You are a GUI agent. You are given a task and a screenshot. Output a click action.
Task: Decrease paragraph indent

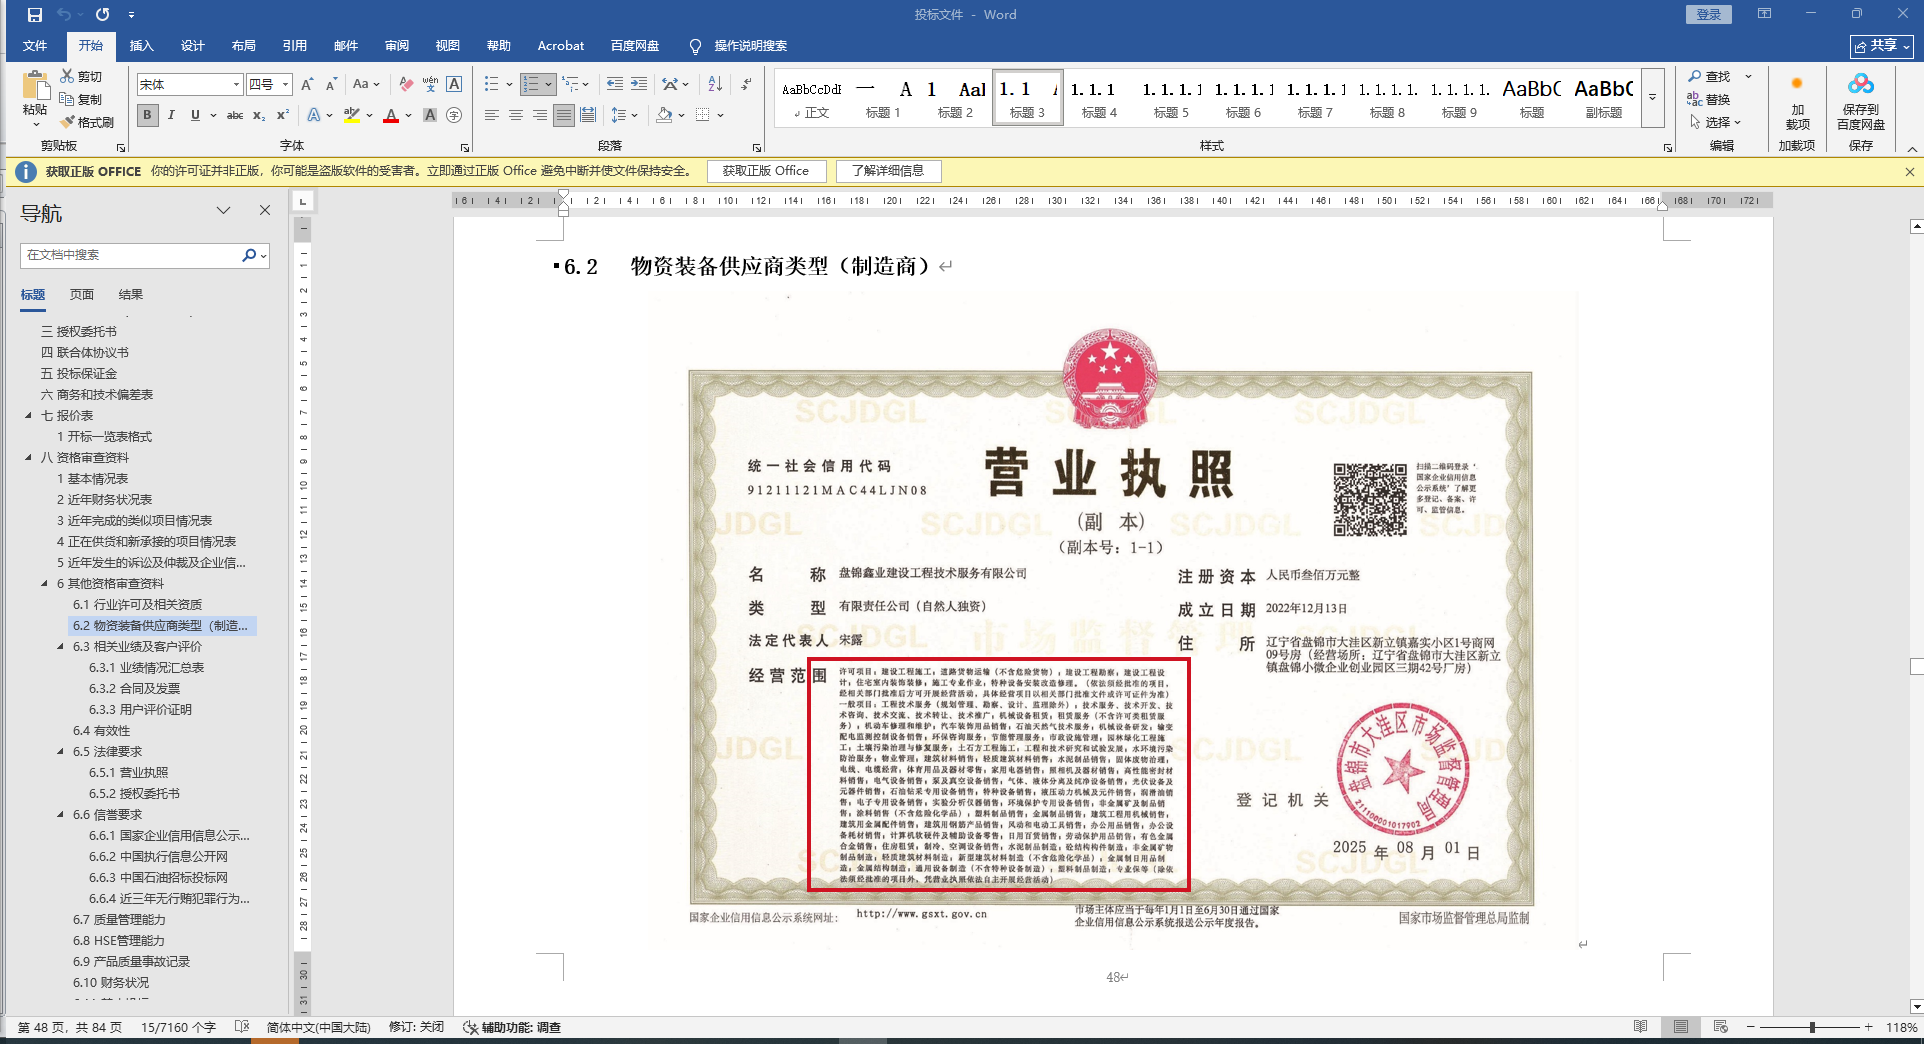(614, 84)
